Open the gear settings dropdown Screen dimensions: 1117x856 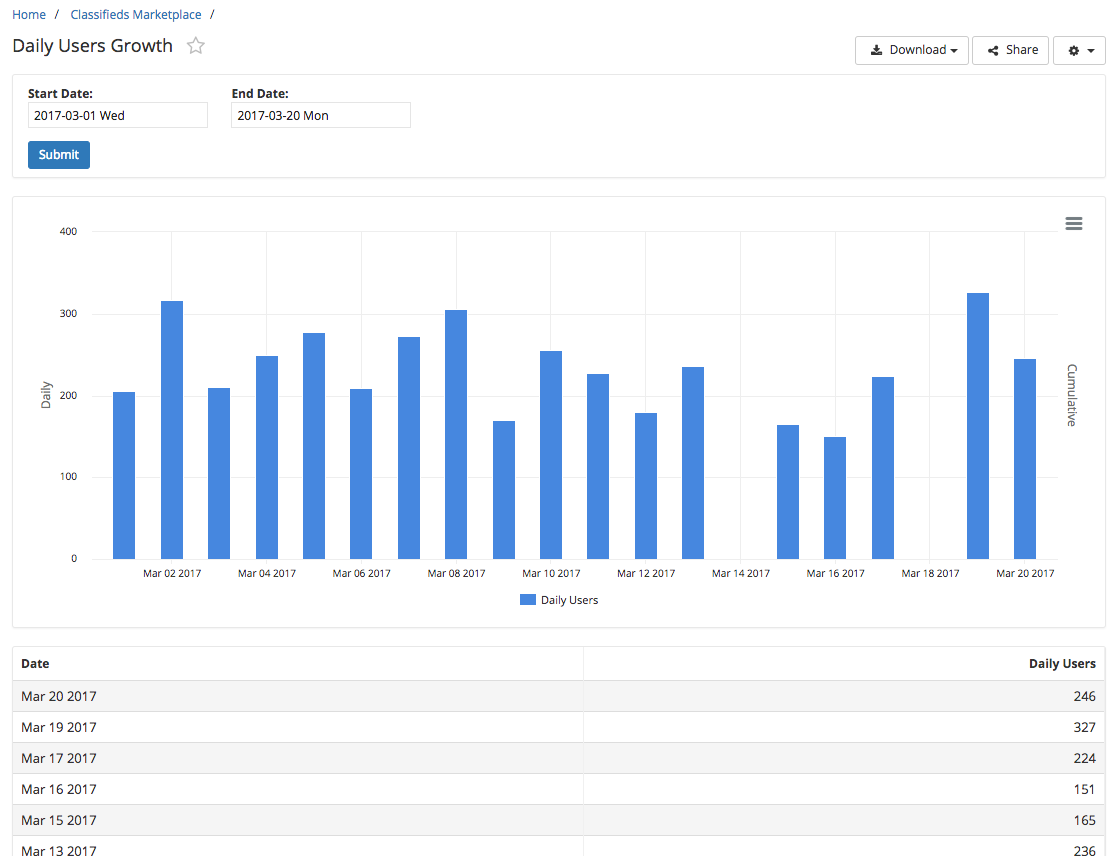1079,50
